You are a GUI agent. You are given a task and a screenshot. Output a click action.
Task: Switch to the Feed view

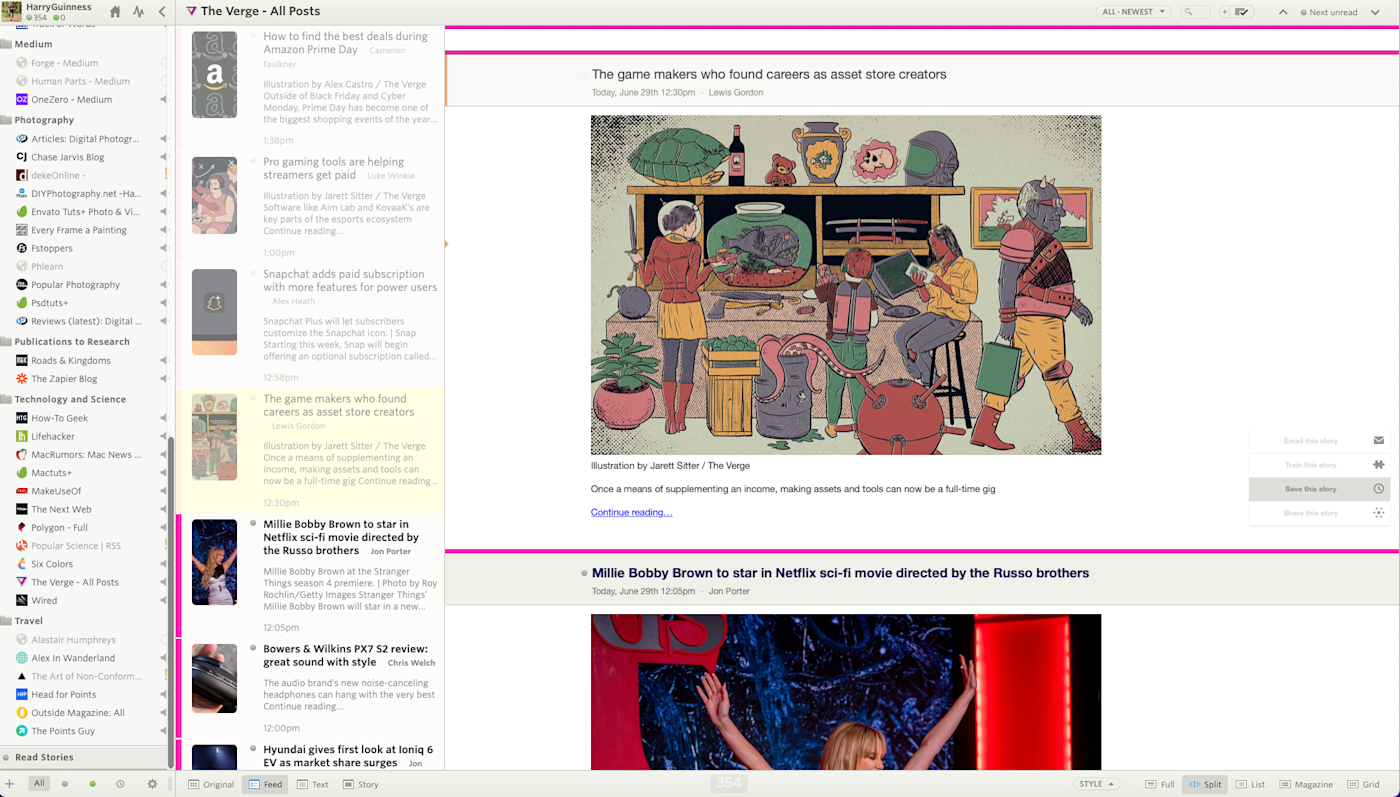(x=265, y=785)
